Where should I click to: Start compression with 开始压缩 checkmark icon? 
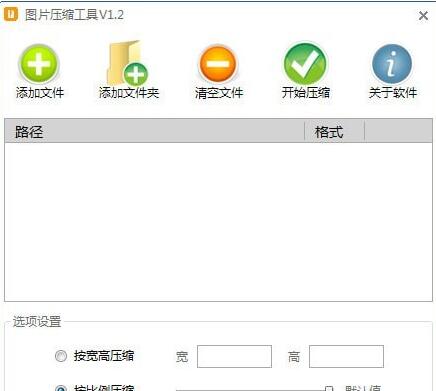tap(305, 63)
